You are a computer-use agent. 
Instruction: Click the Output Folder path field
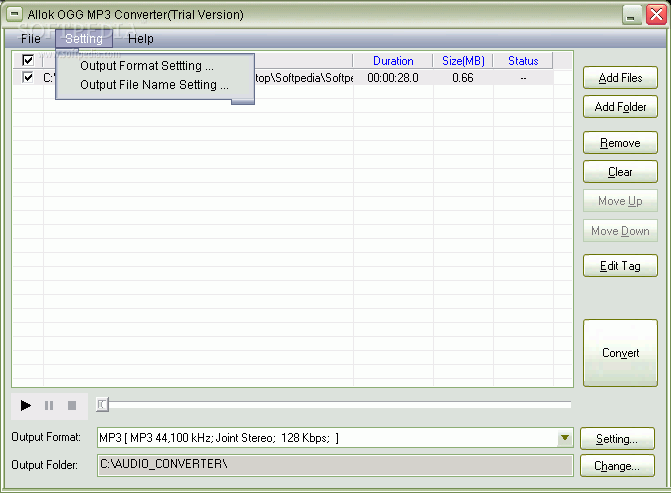pos(335,466)
